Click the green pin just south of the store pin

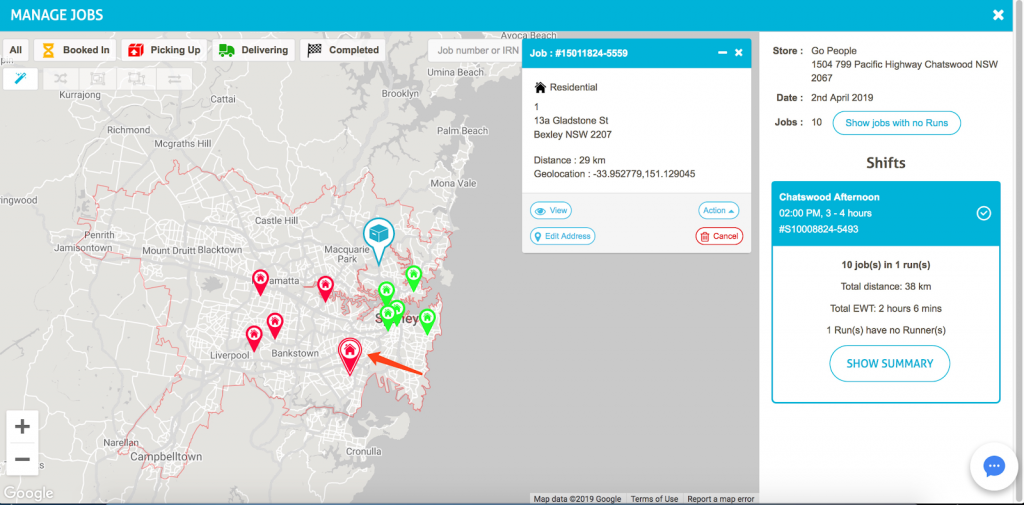[x=387, y=293]
